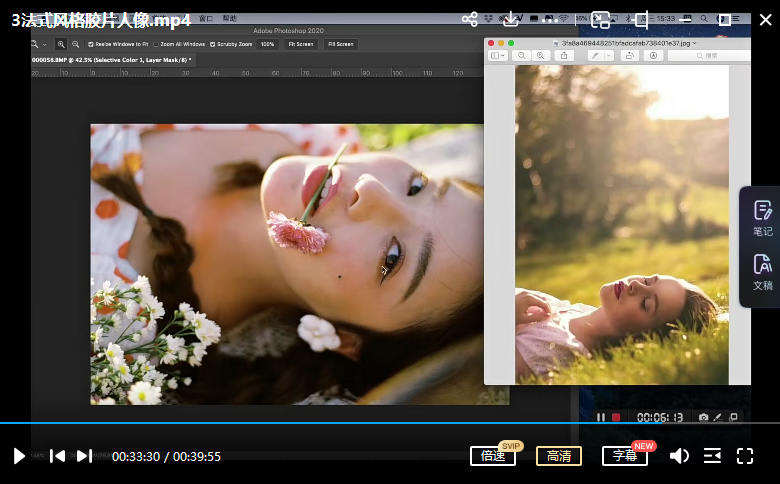Download the video using the download icon
The image size is (780, 484).
(x=510, y=19)
